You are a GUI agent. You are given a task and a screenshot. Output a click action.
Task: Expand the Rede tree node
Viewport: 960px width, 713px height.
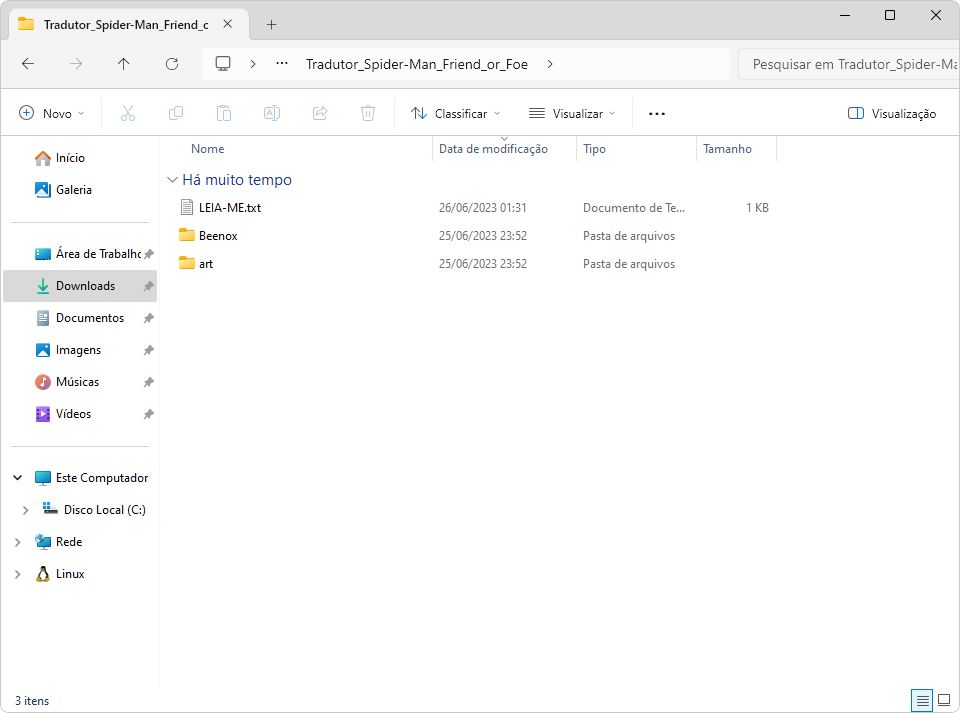18,542
